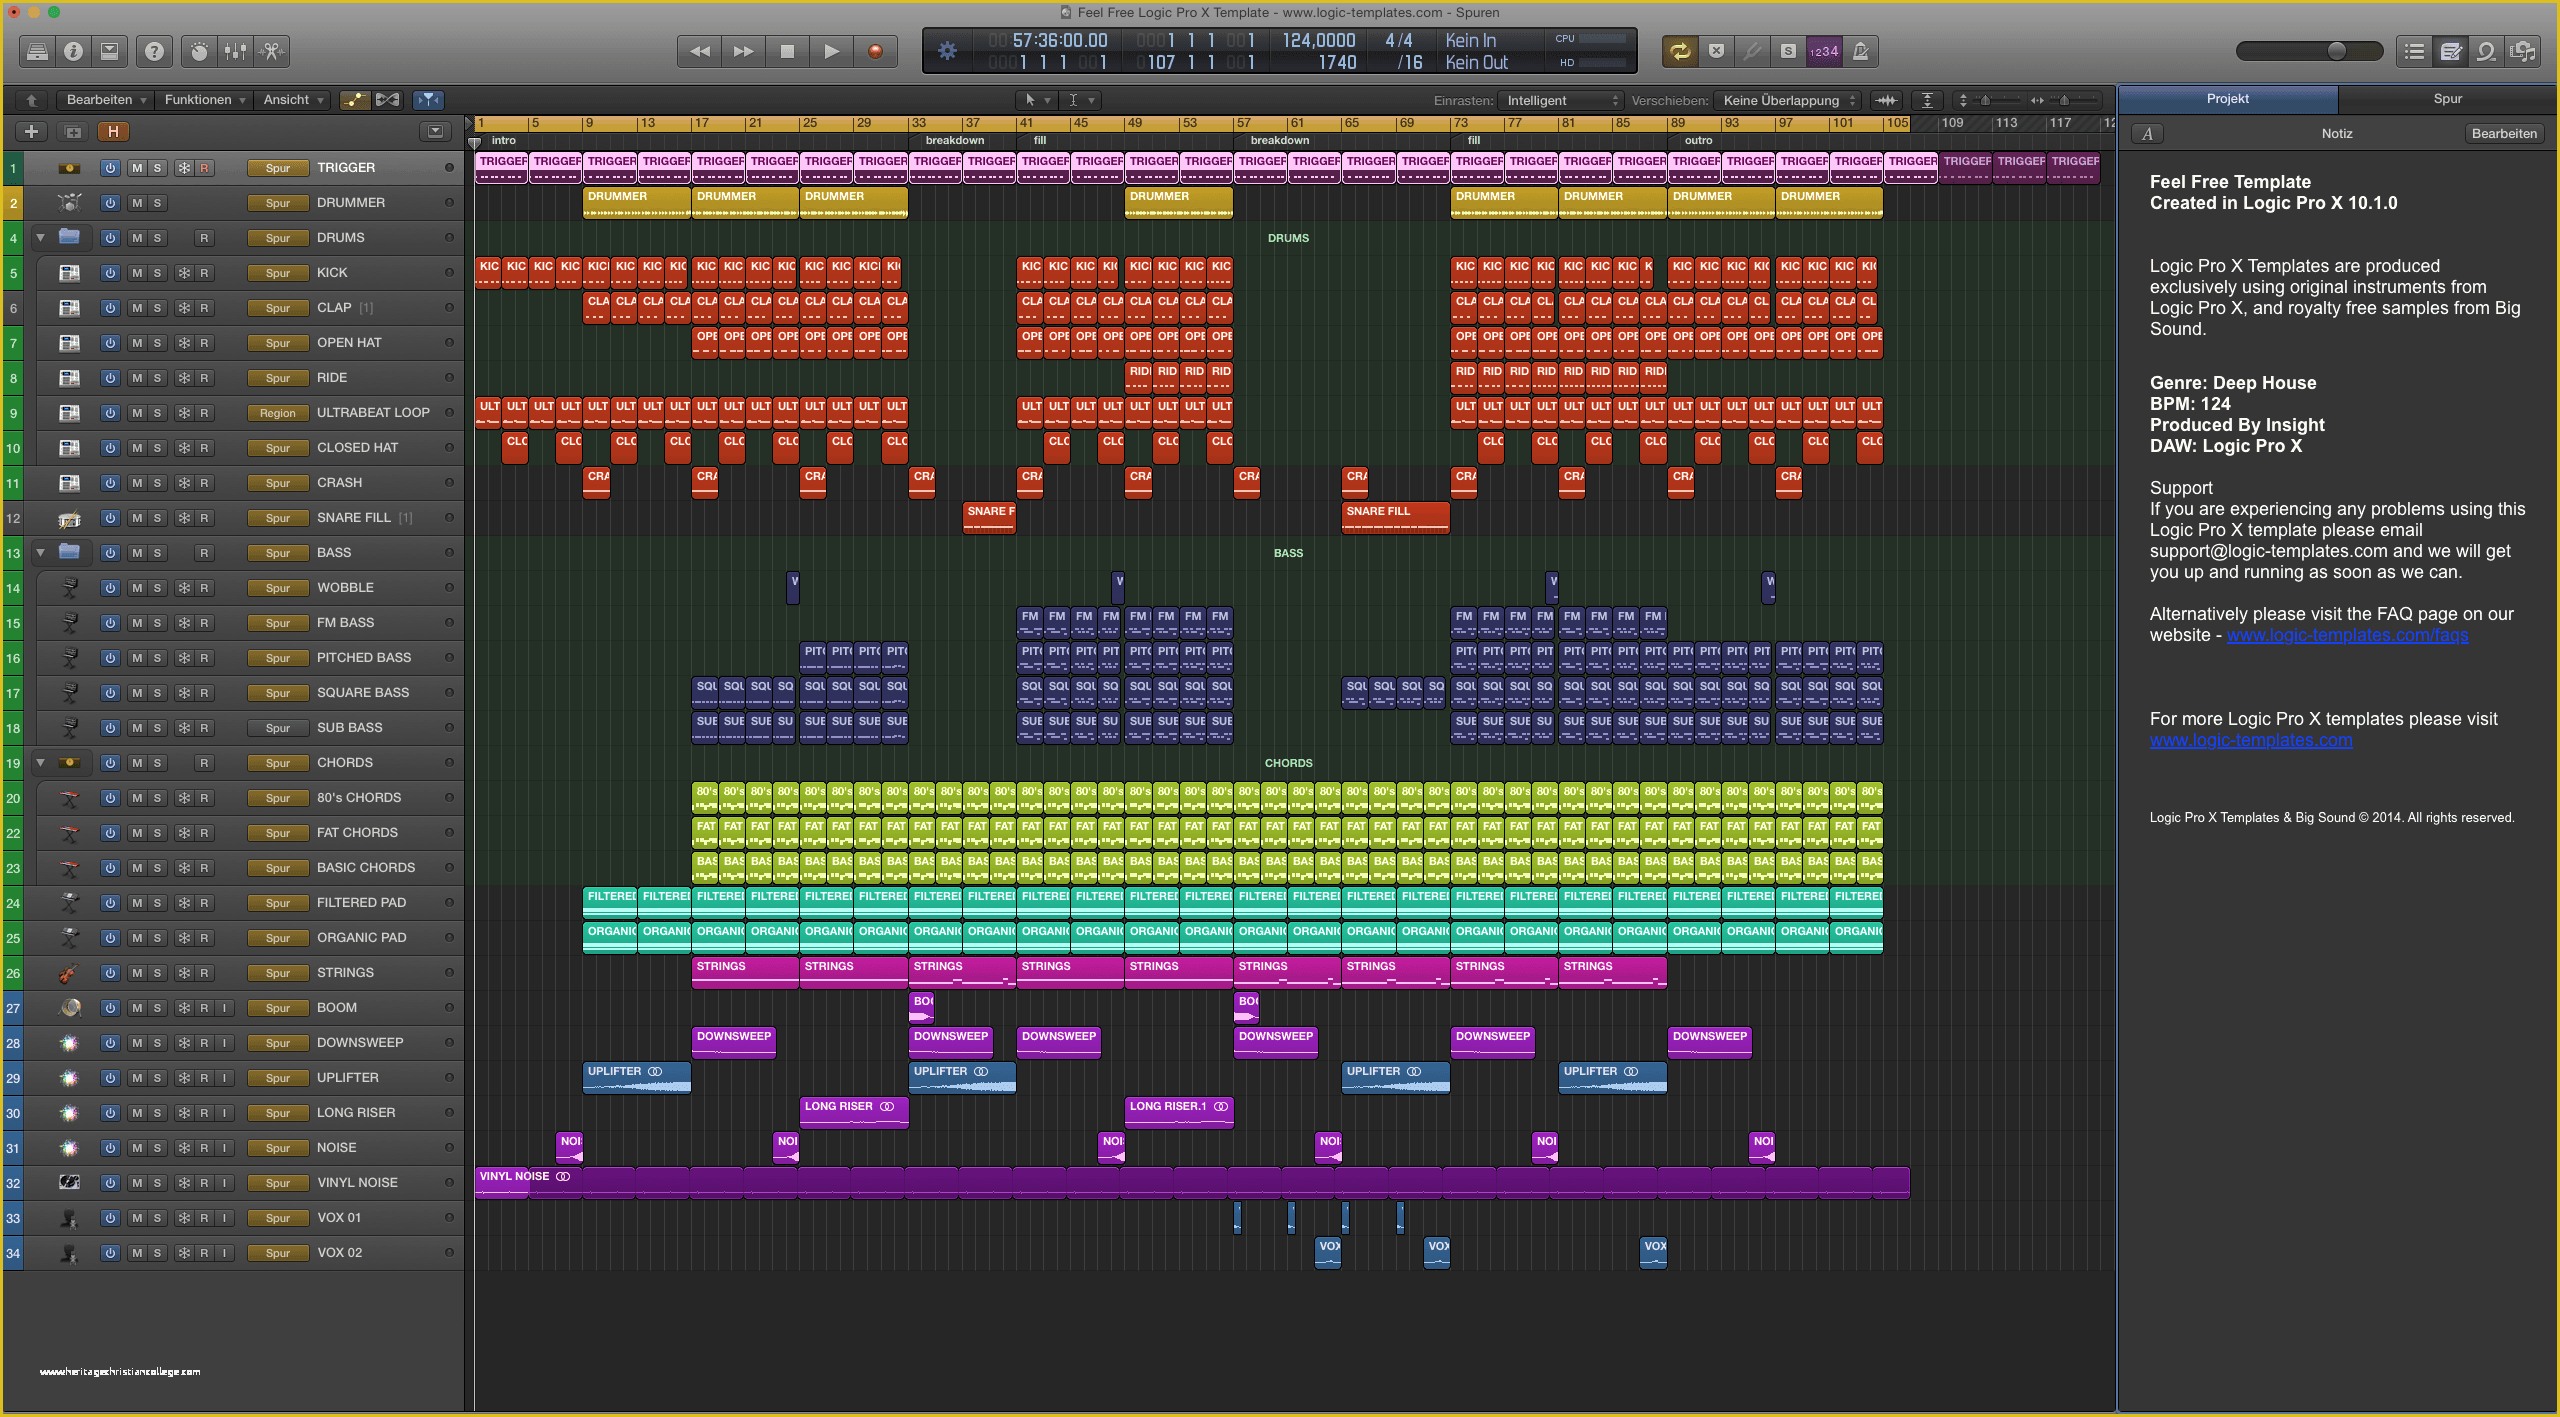Toggle power on the STRINGS track
Viewport: 2560px width, 1417px height.
(x=110, y=973)
